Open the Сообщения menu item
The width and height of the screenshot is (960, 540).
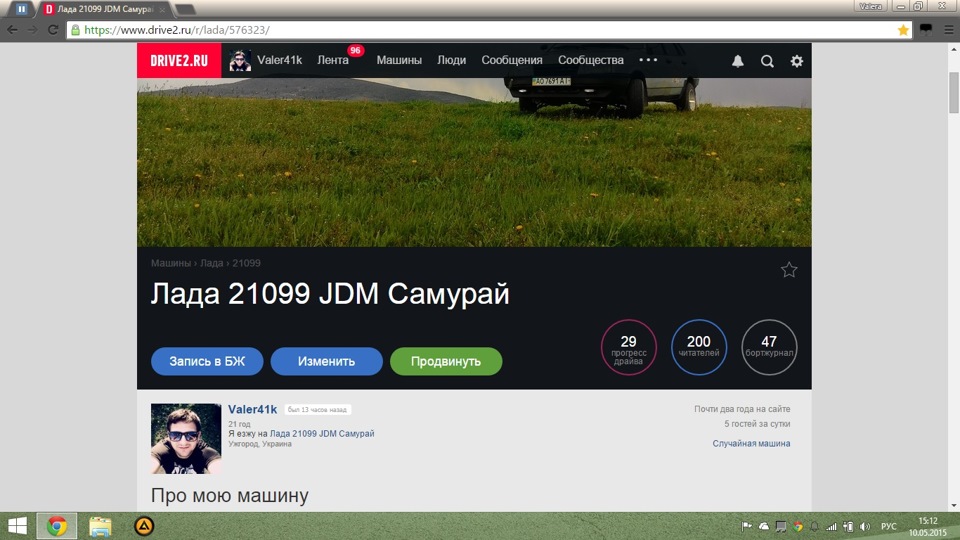(x=512, y=60)
